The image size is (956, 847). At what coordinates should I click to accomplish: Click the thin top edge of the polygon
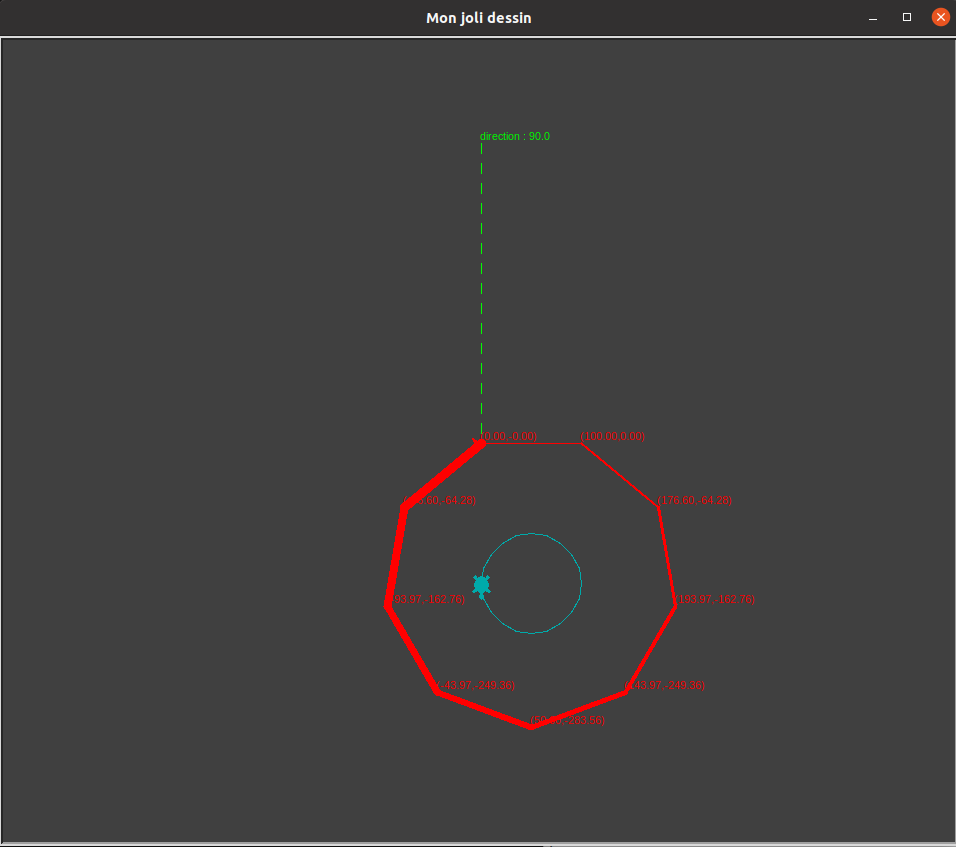coord(530,443)
